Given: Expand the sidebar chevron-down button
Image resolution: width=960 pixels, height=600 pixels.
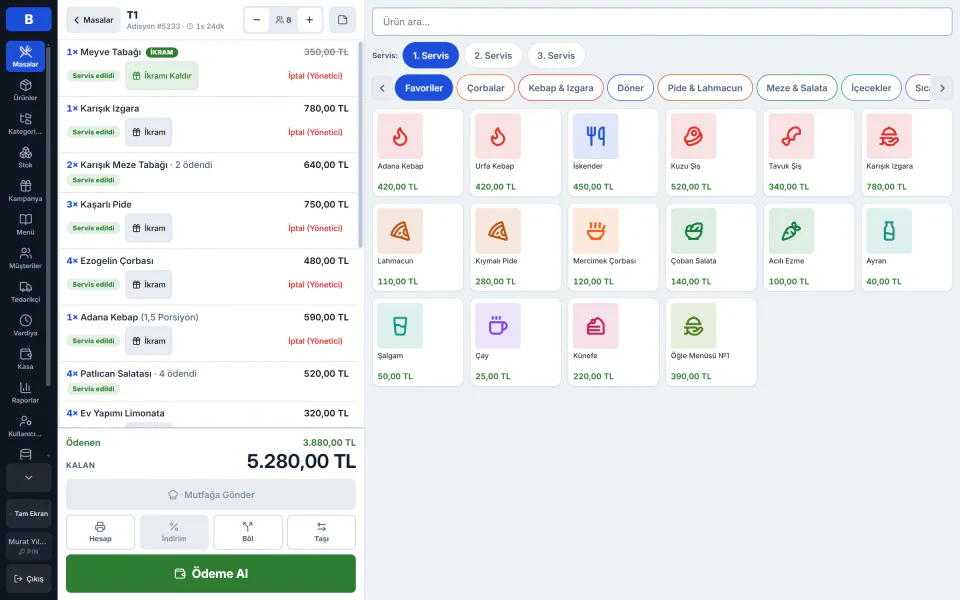Looking at the screenshot, I should pos(28,478).
